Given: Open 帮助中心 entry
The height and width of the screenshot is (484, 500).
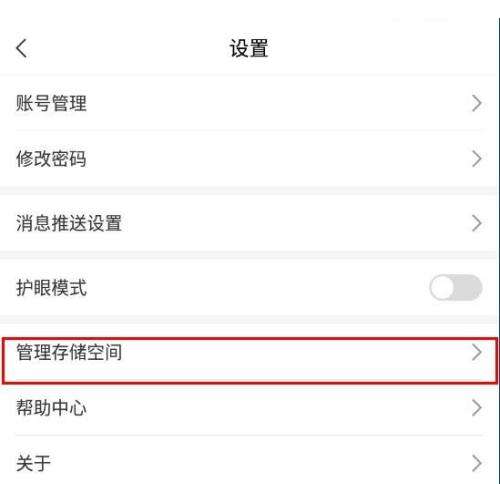Looking at the screenshot, I should (x=249, y=408).
